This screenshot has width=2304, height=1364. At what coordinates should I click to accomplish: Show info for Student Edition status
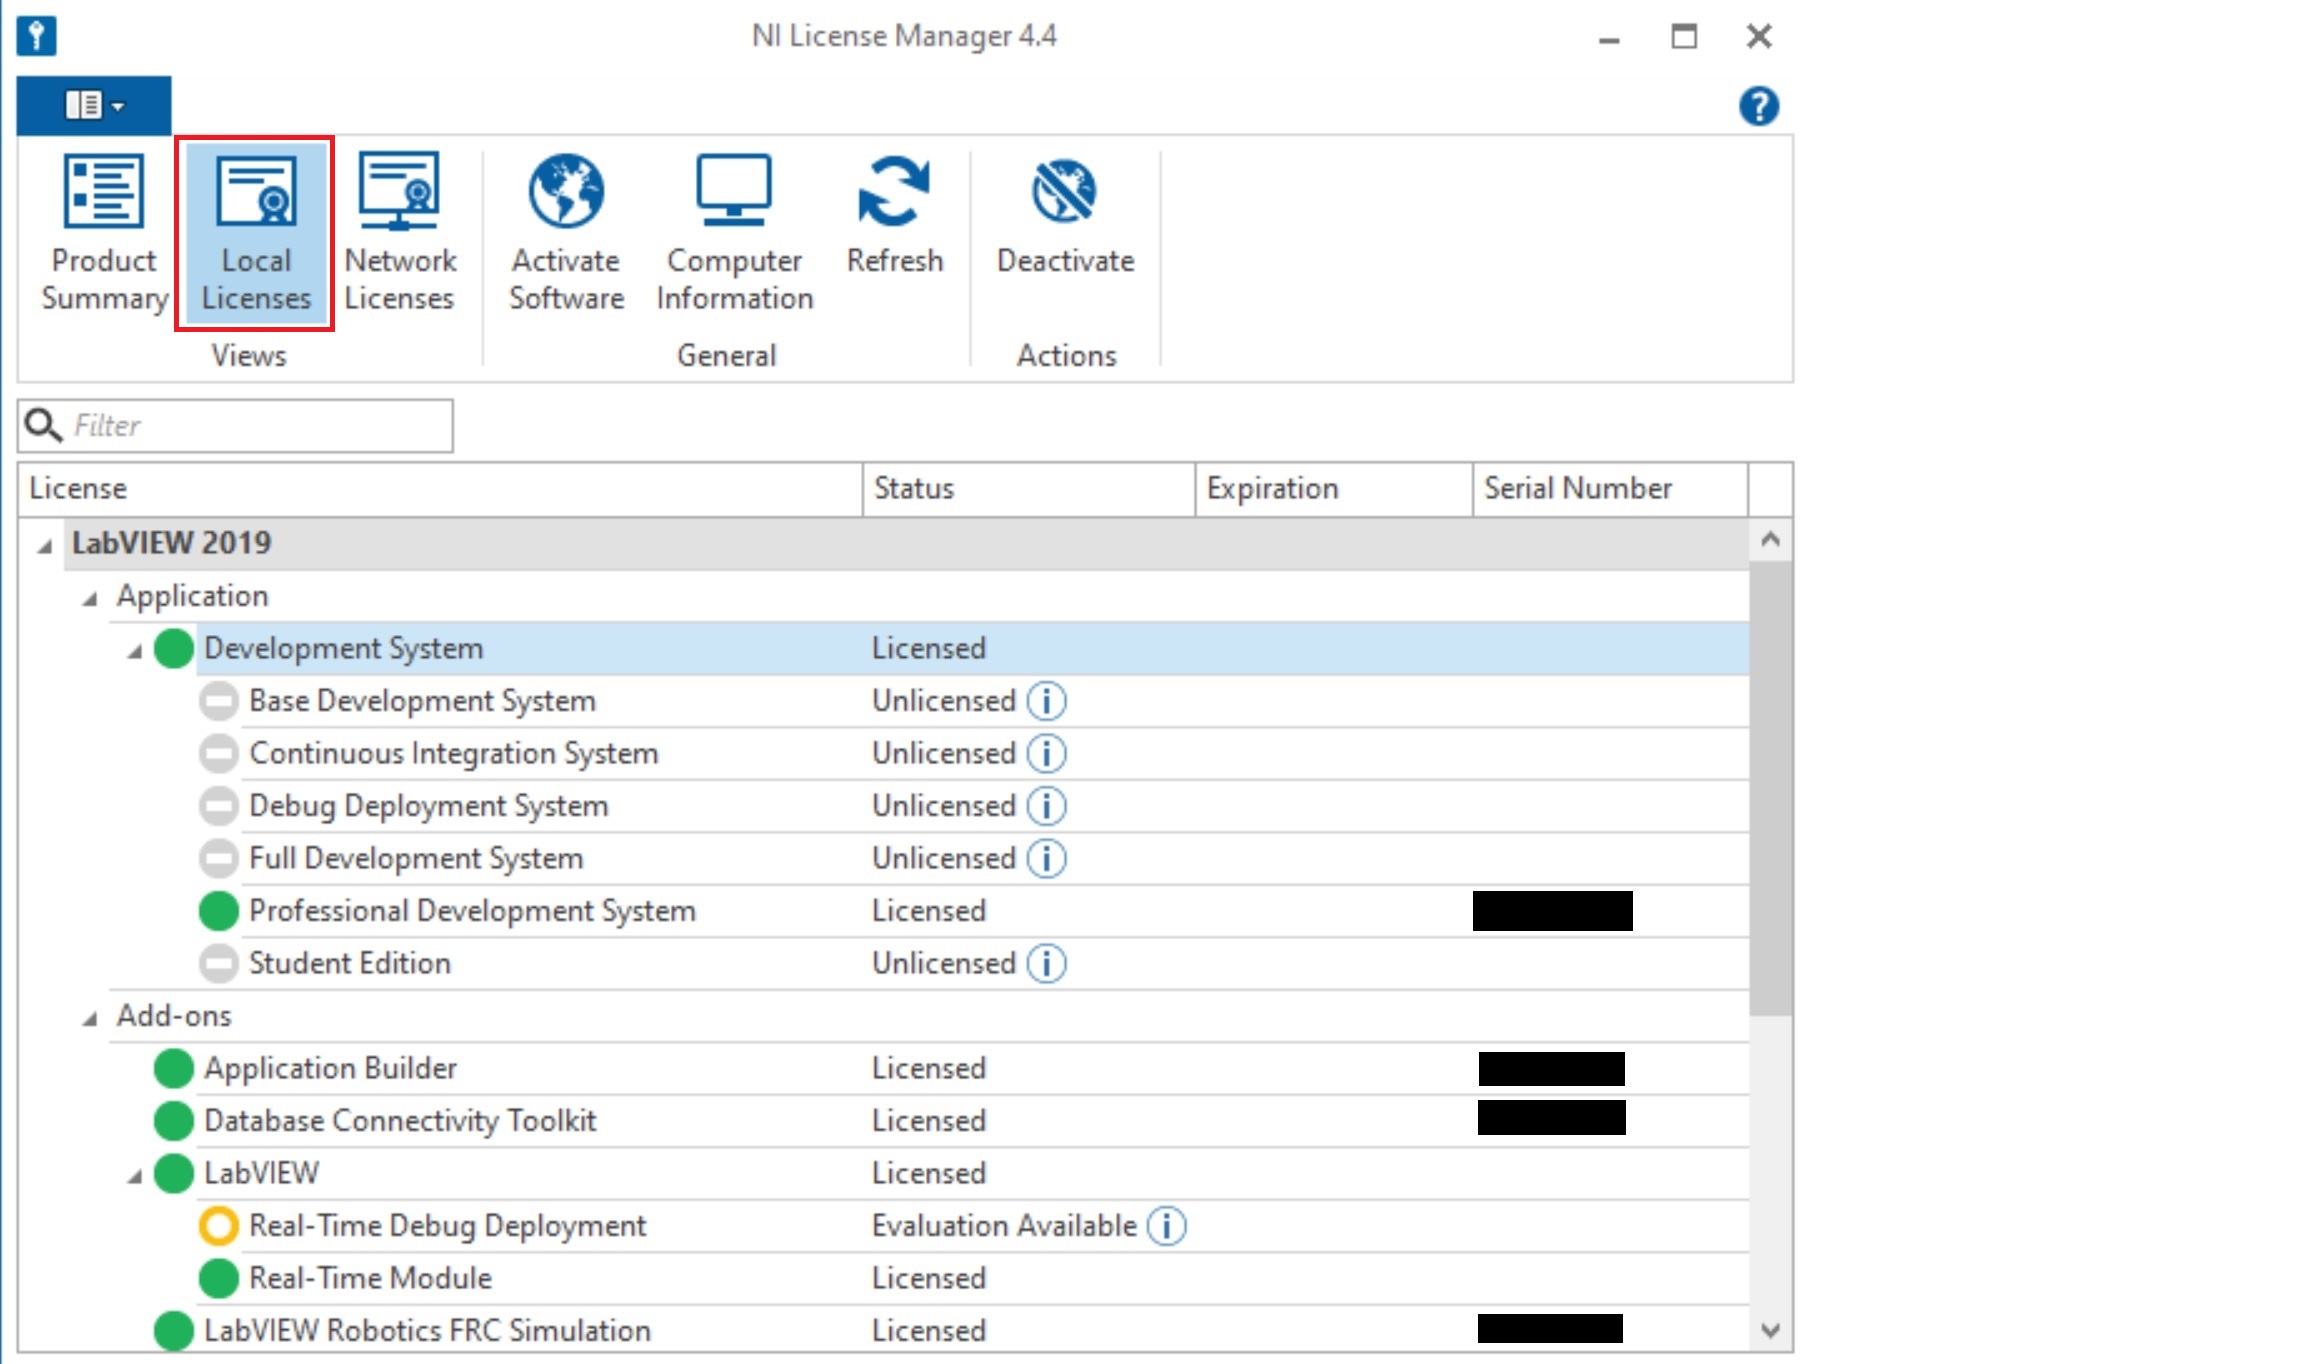pyautogui.click(x=1047, y=963)
